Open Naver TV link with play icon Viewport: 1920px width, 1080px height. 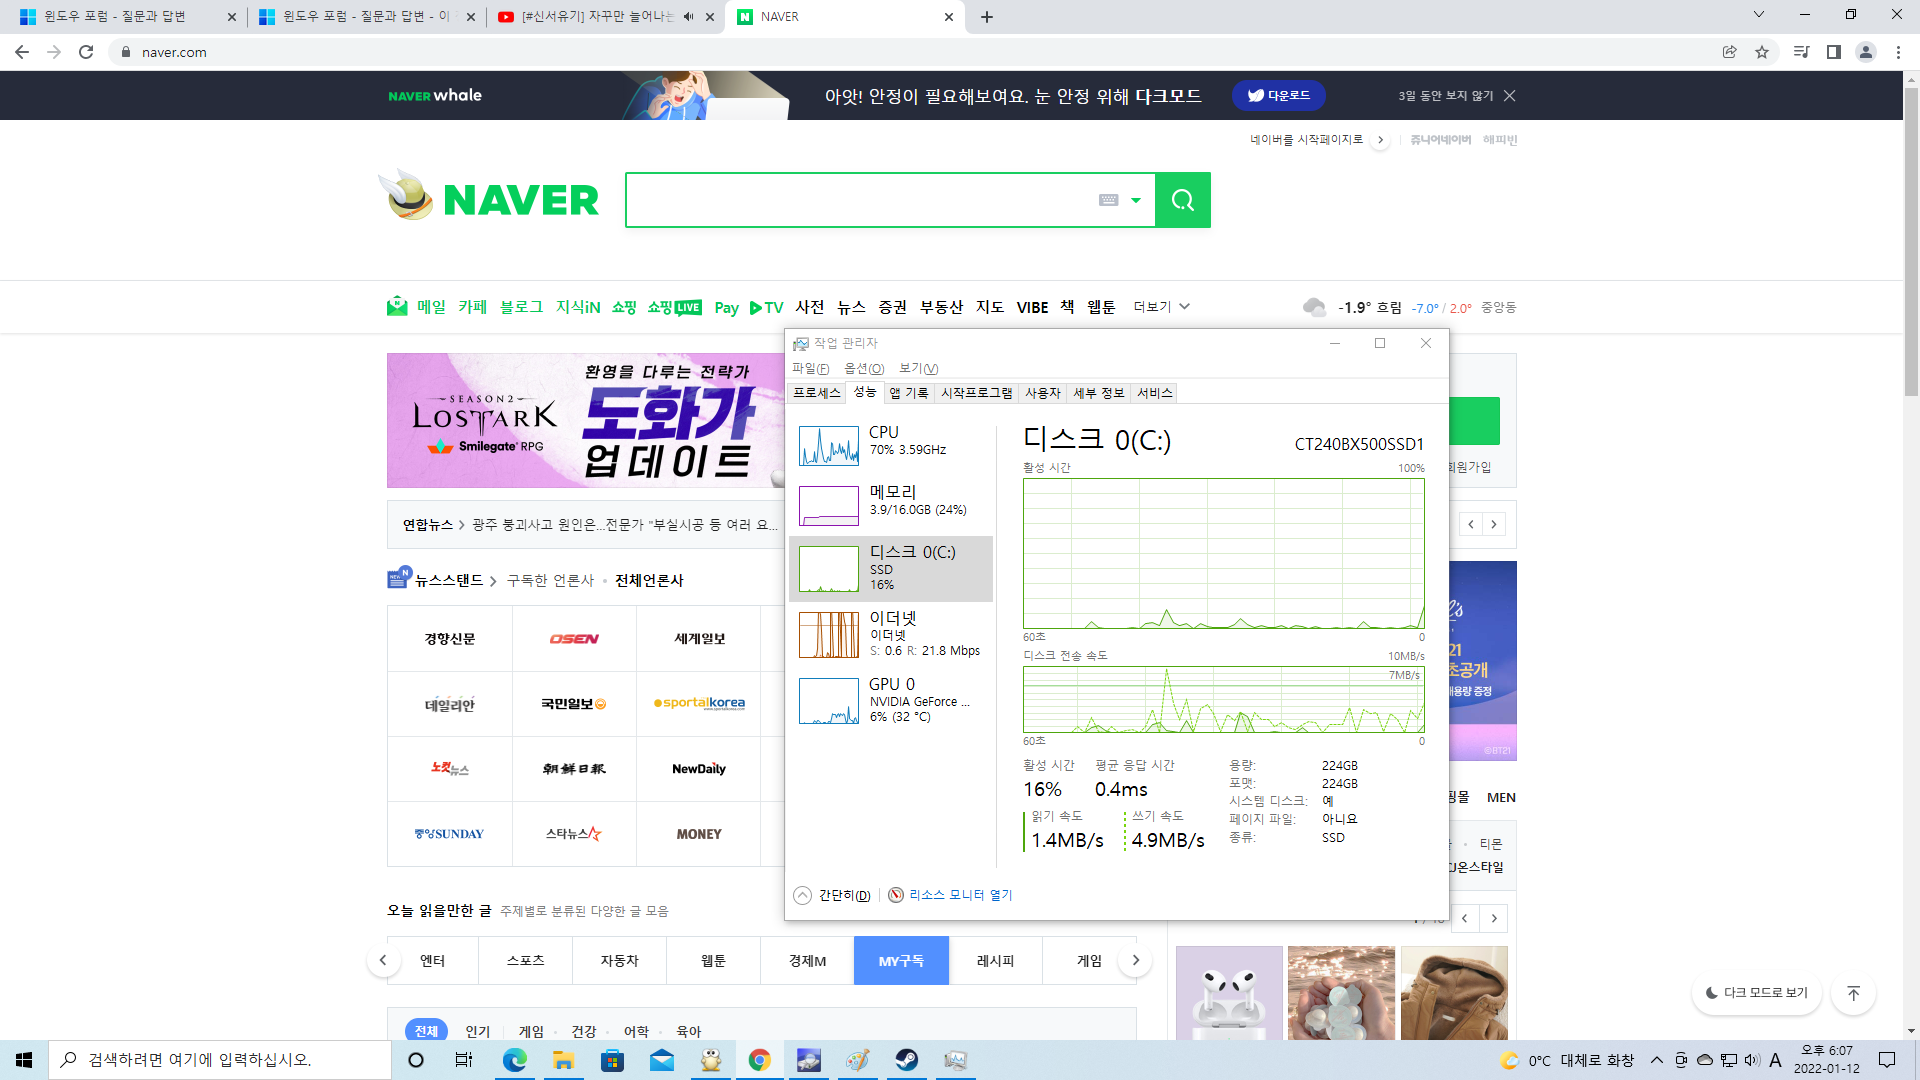tap(766, 308)
